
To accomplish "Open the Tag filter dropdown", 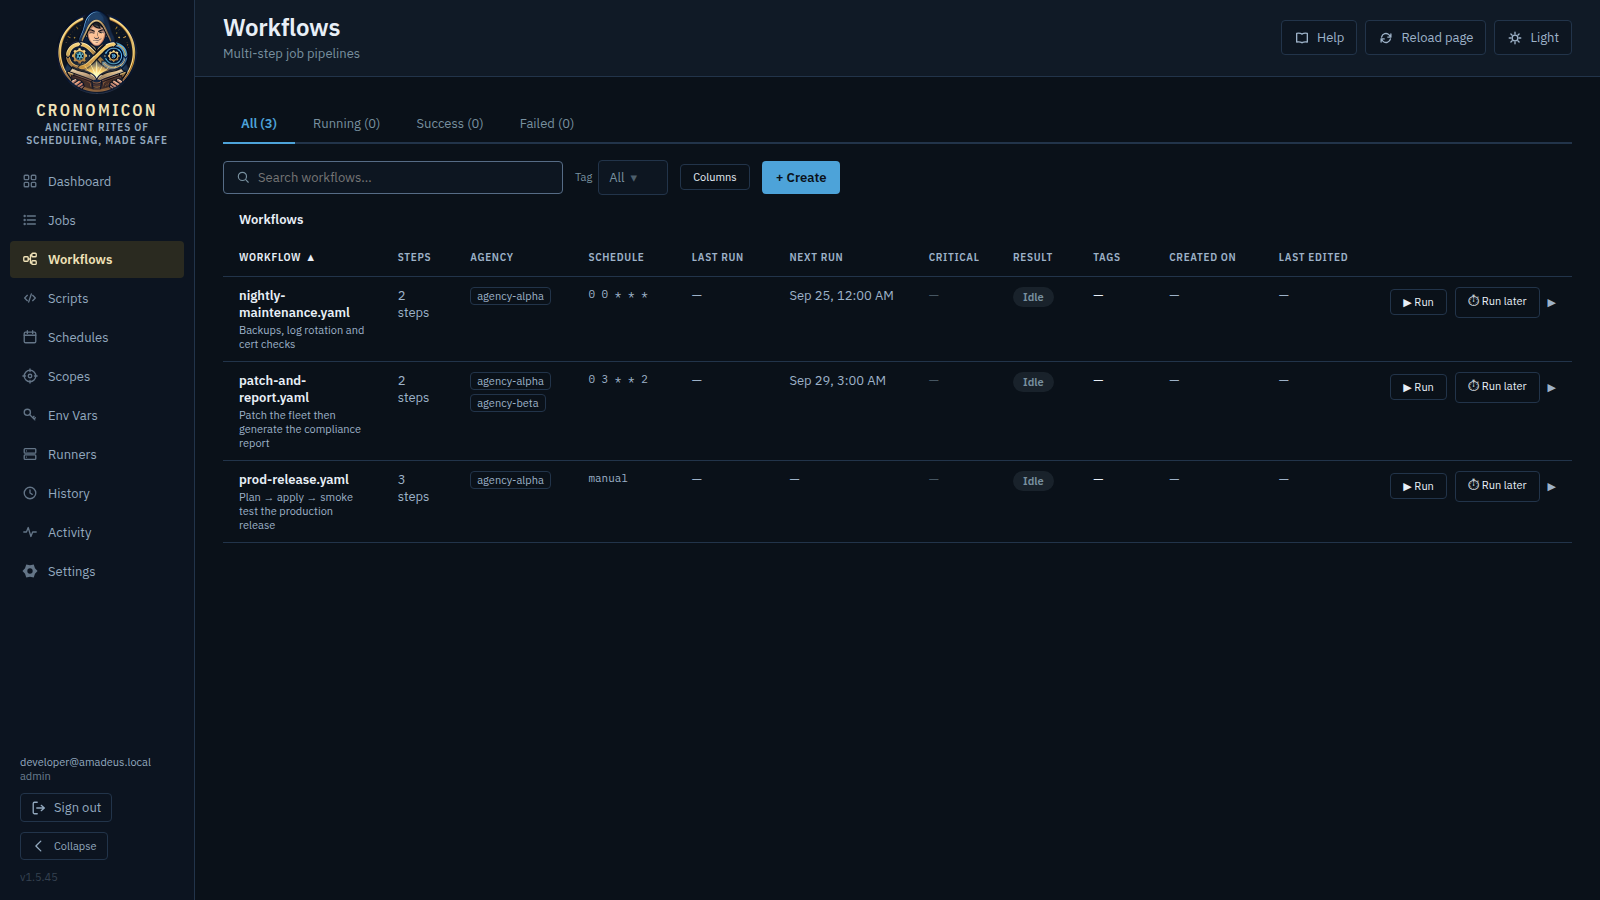I will point(632,177).
